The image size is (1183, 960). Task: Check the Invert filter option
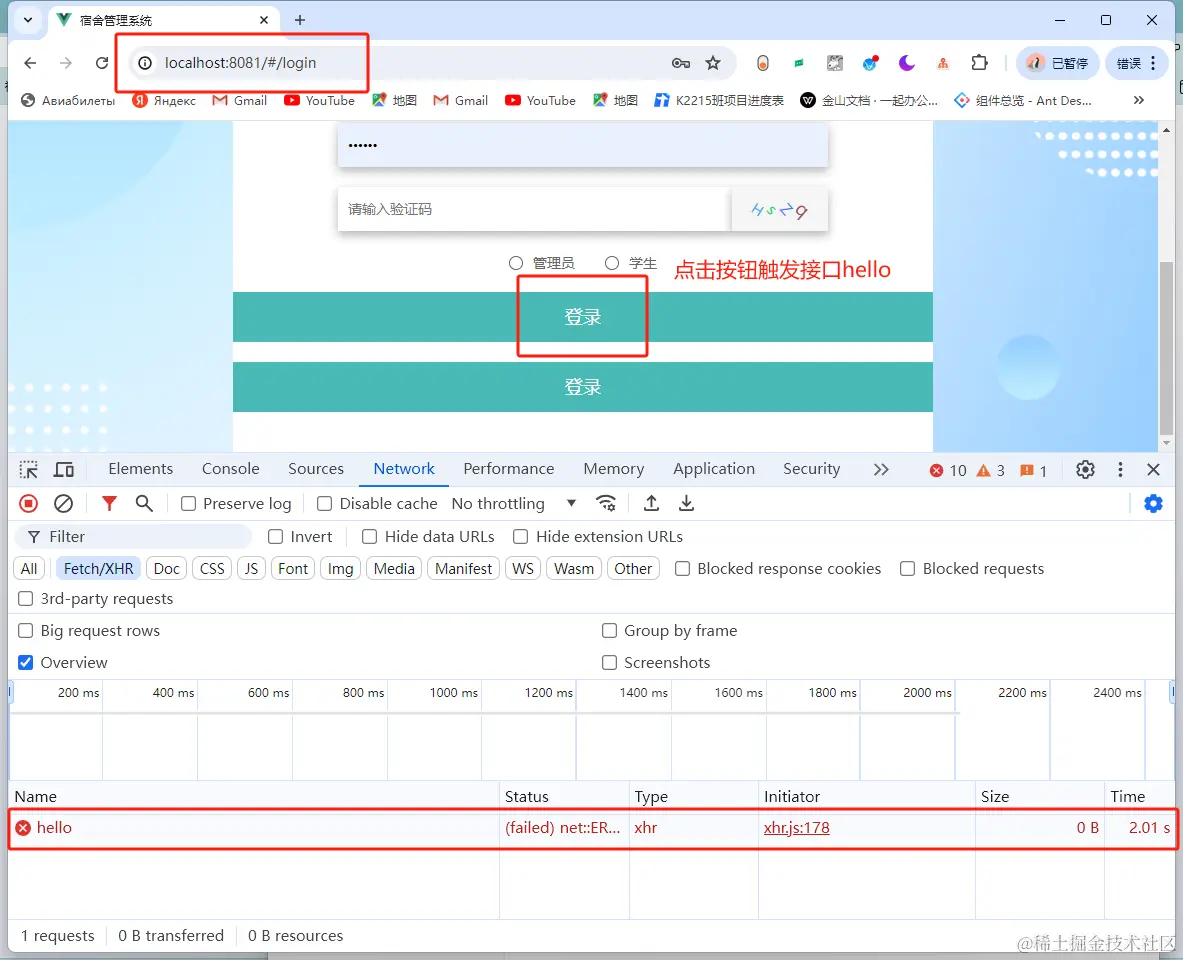[x=275, y=537]
